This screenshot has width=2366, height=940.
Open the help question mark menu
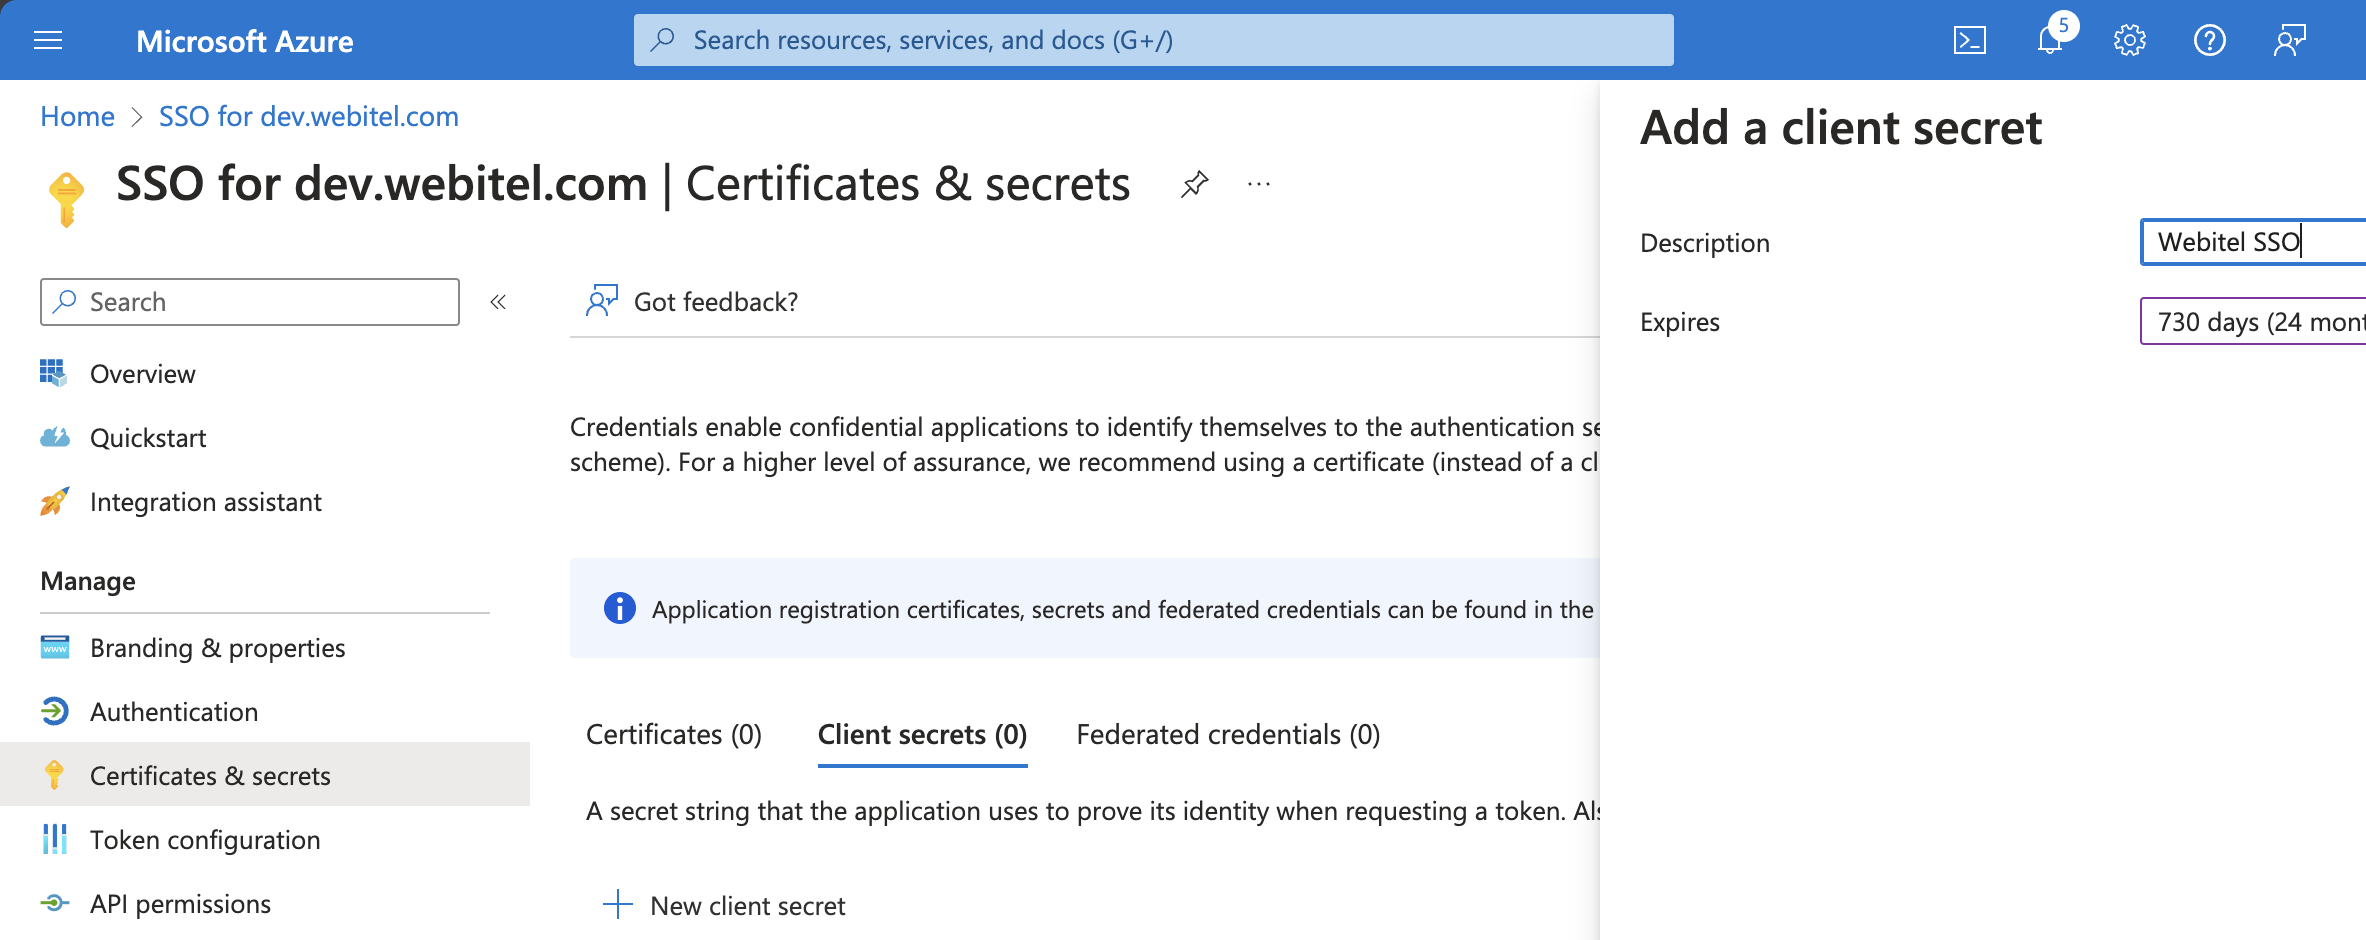click(x=2209, y=40)
